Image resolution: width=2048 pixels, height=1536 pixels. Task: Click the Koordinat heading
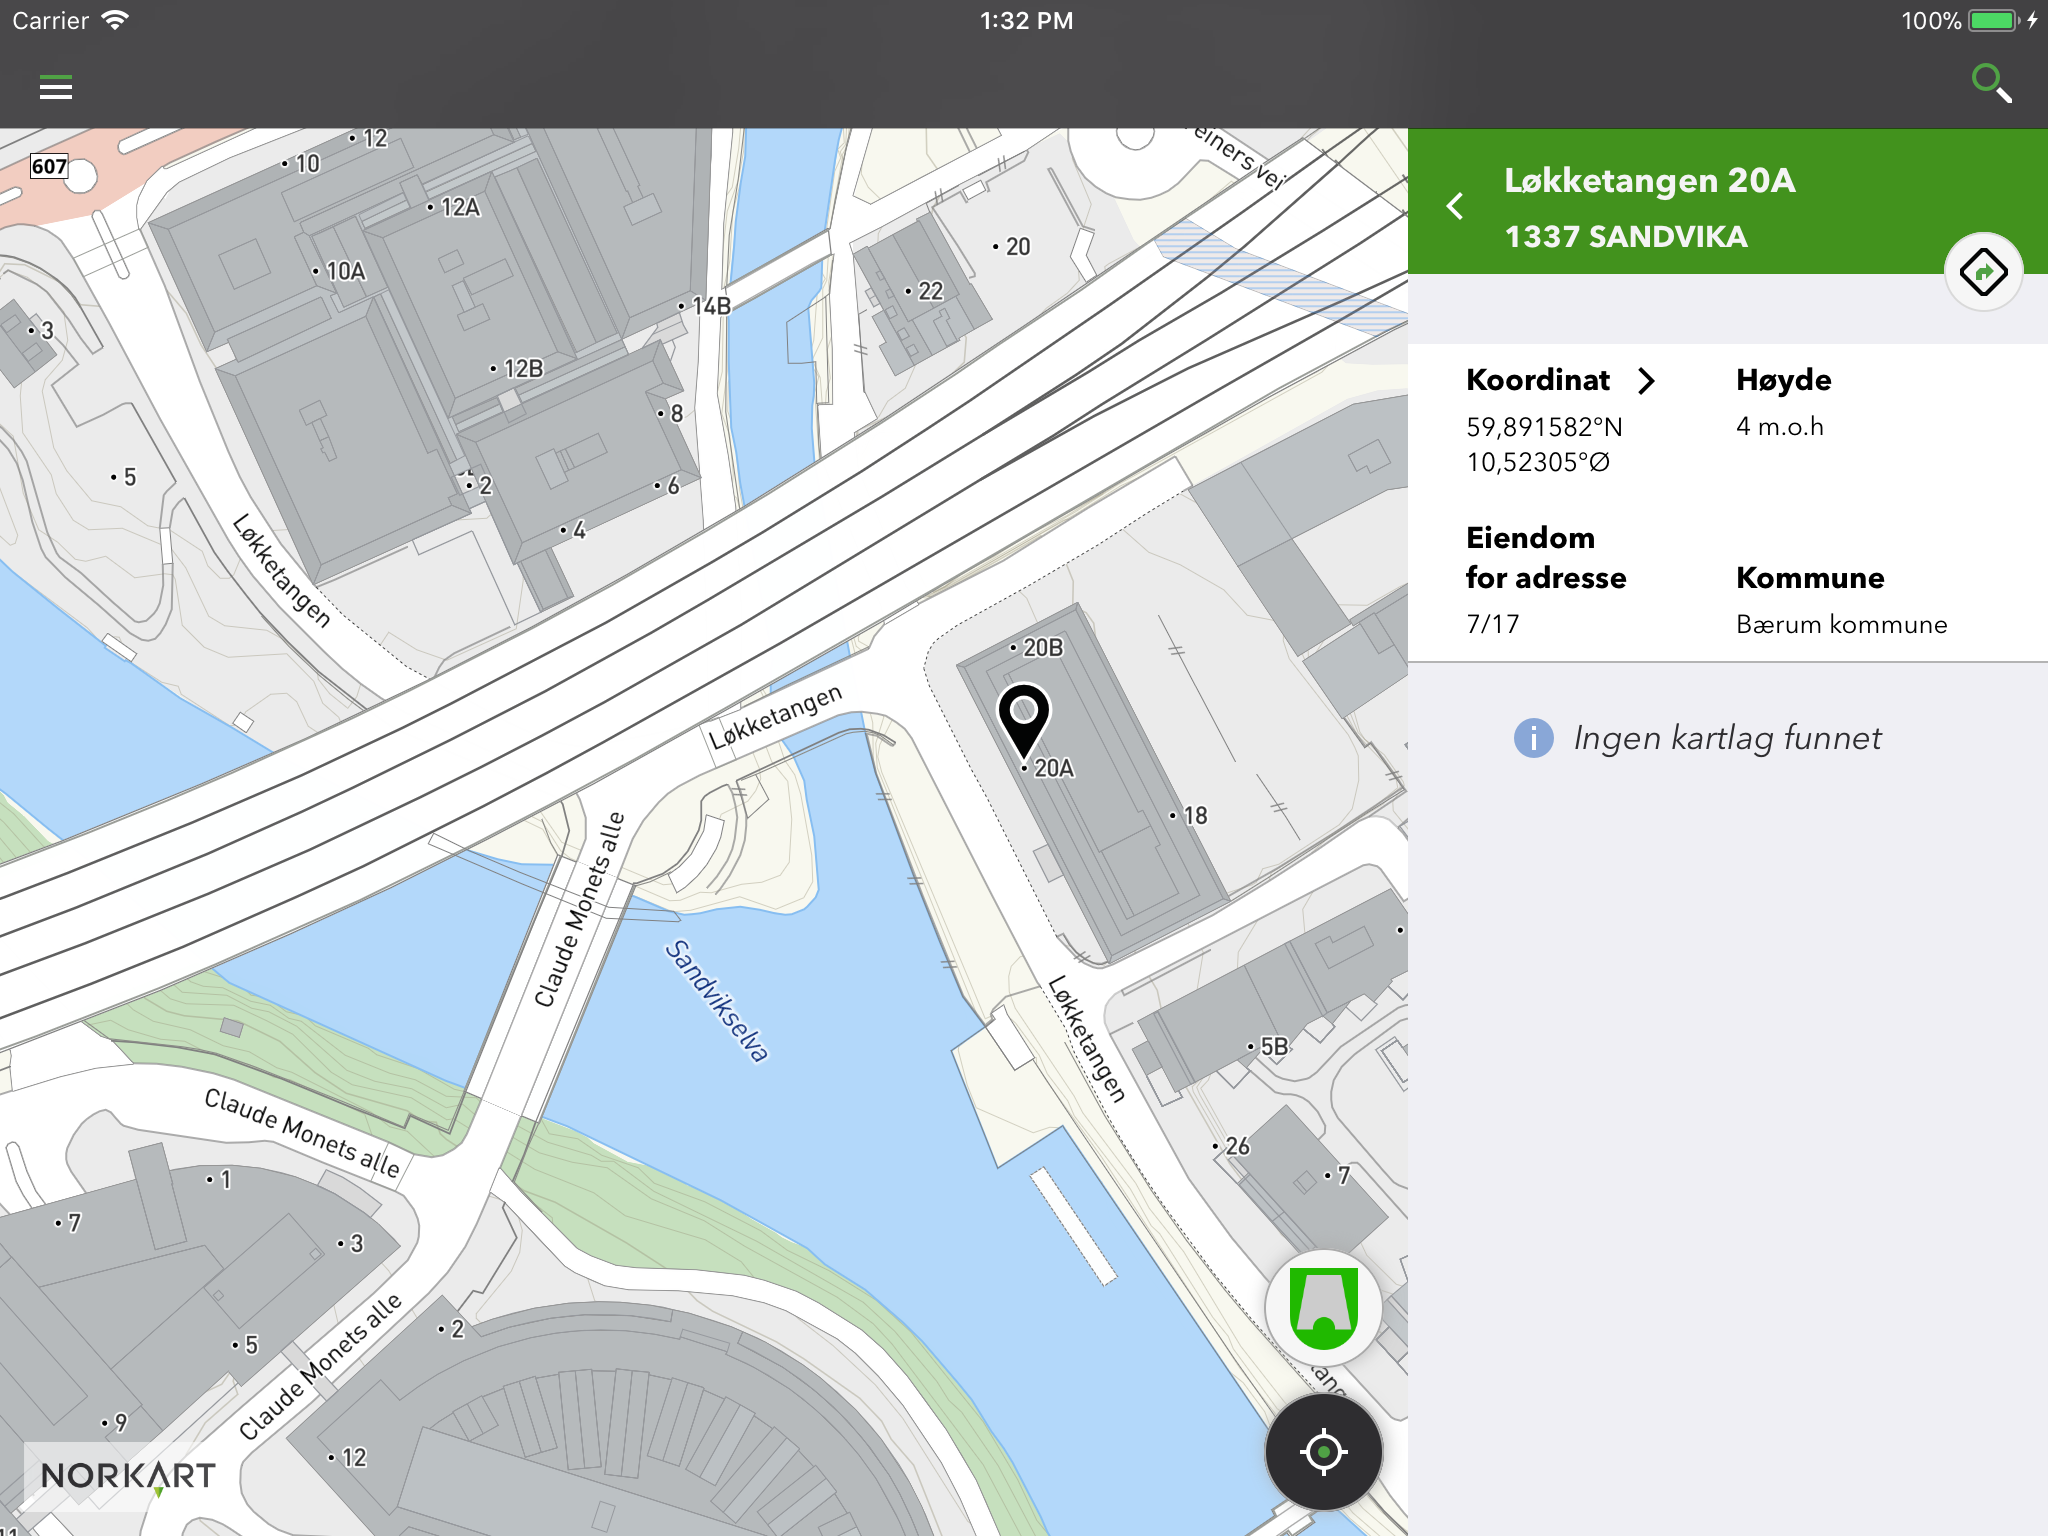1538,380
